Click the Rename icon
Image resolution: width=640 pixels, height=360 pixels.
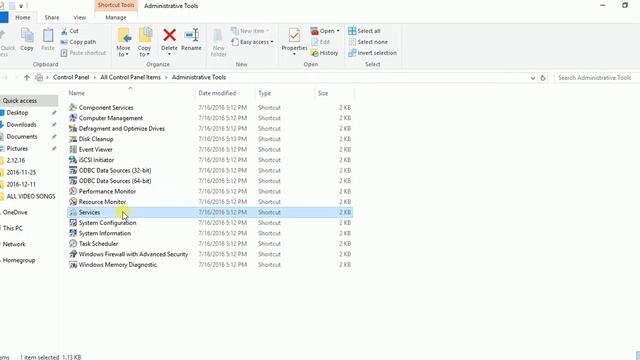tap(191, 35)
